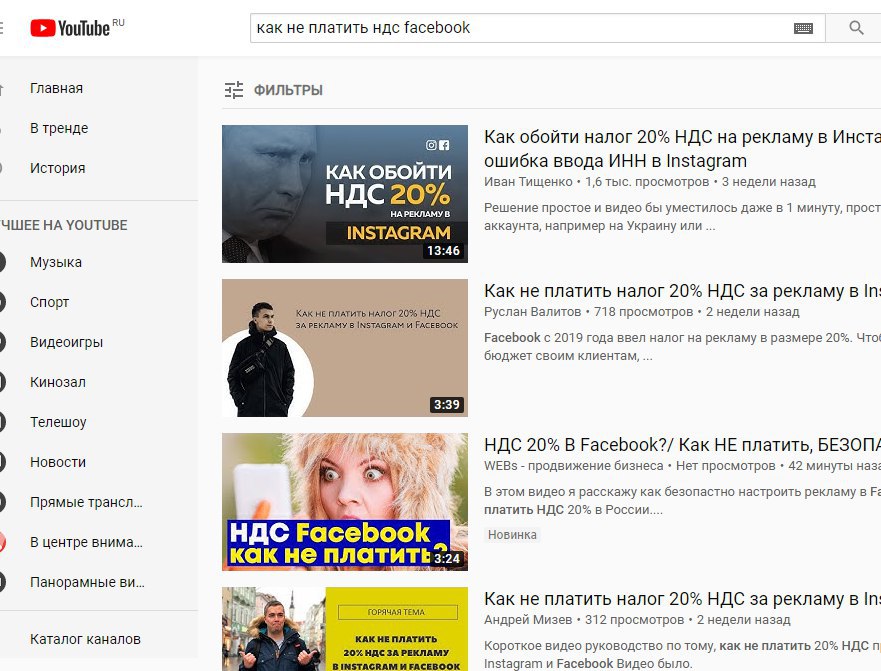Open Новости in sidebar
The width and height of the screenshot is (881, 671).
[58, 462]
